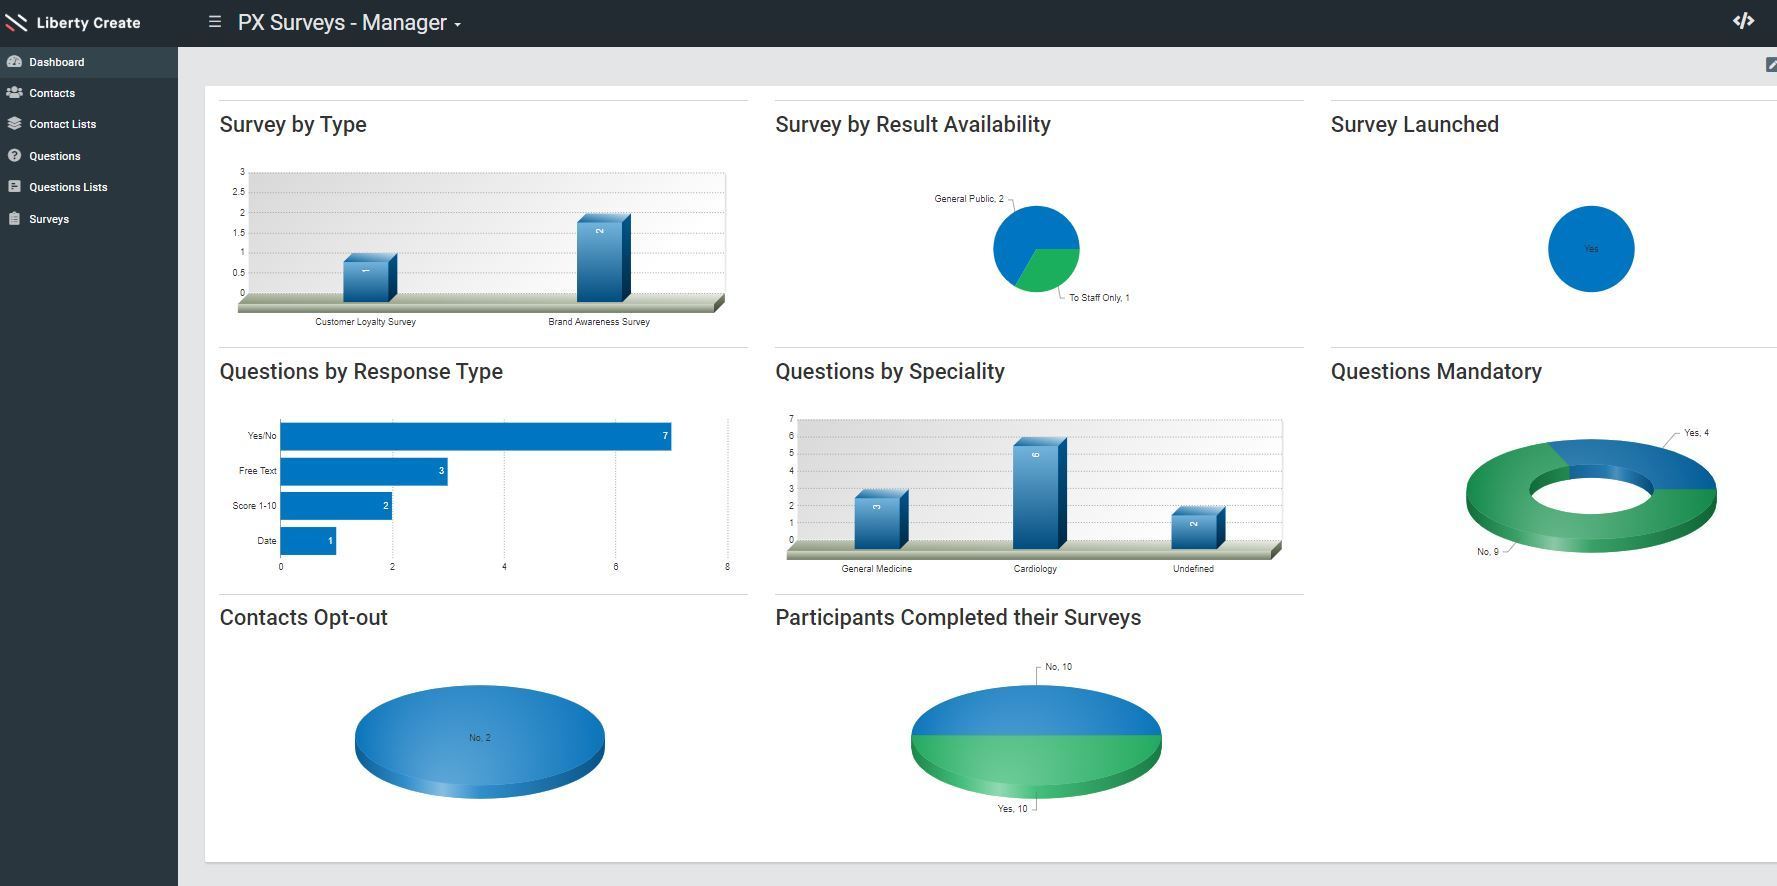Click the blue Survey Launched Yes pie

pyautogui.click(x=1590, y=249)
